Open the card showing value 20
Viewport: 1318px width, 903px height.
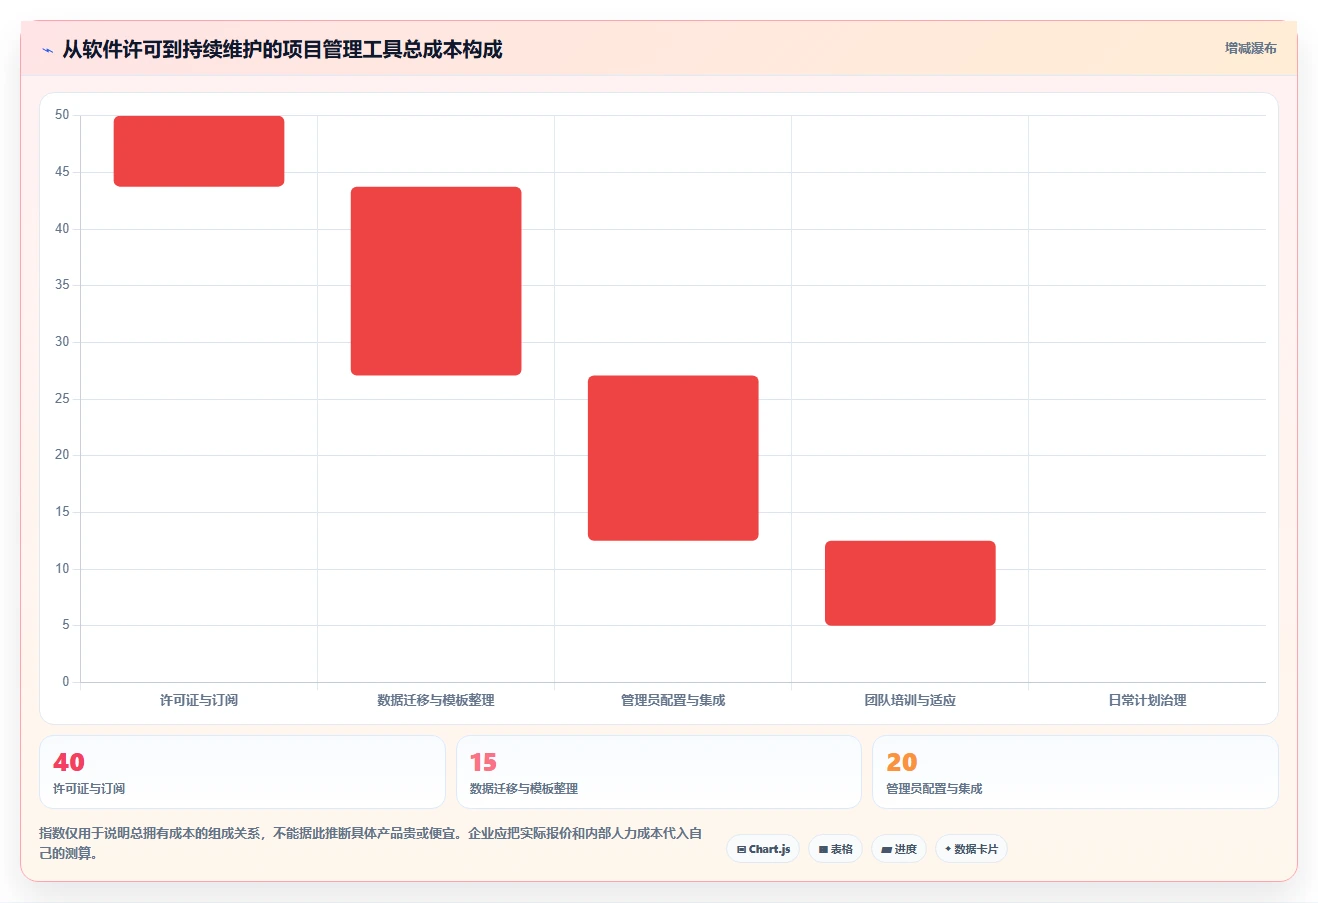click(1075, 772)
